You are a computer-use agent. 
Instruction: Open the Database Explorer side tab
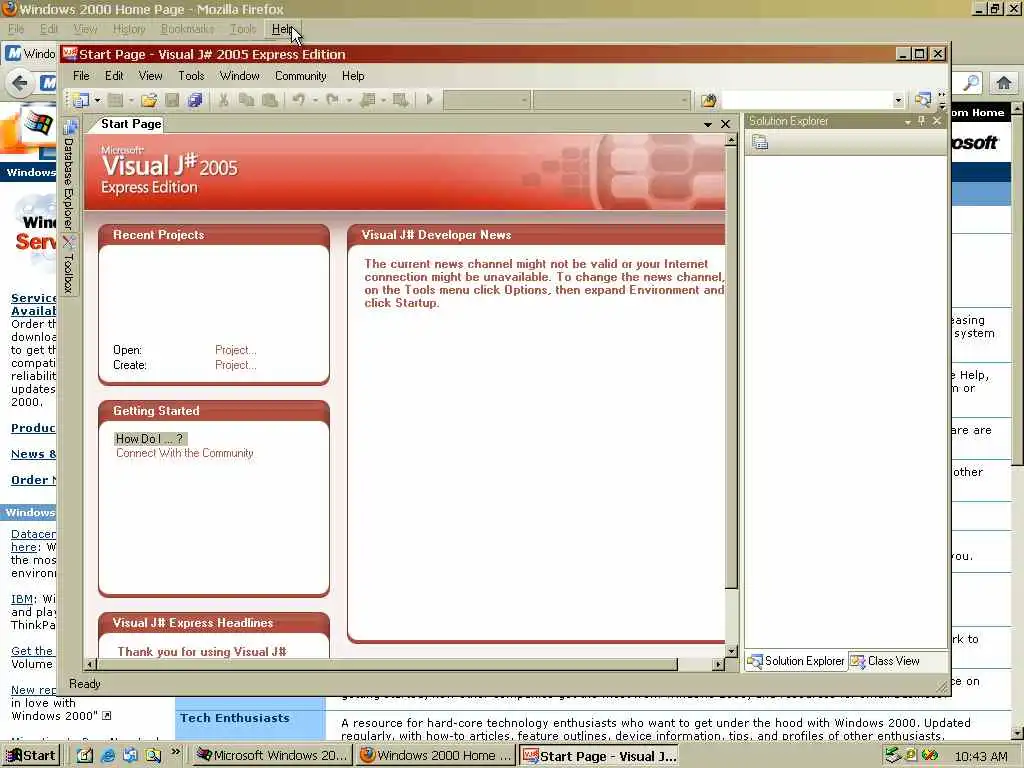[x=69, y=174]
